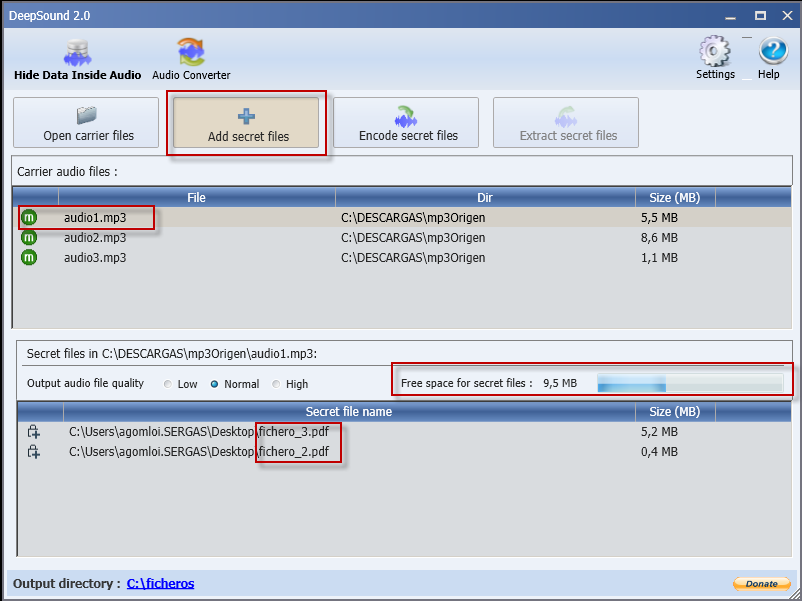802x601 pixels.
Task: Click the lock icon of fichero_3.pdf
Action: [x=34, y=432]
